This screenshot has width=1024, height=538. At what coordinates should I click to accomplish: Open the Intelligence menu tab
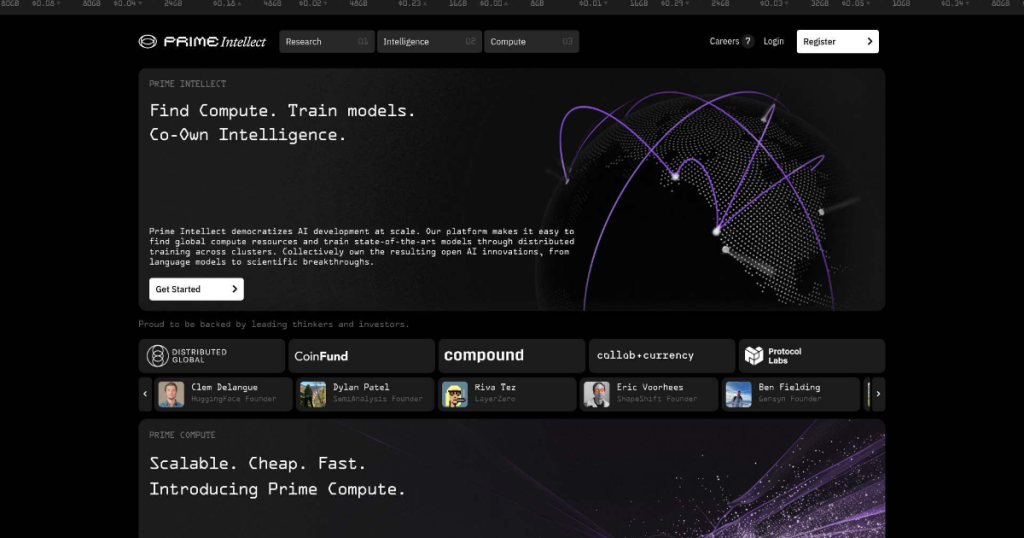click(x=429, y=42)
